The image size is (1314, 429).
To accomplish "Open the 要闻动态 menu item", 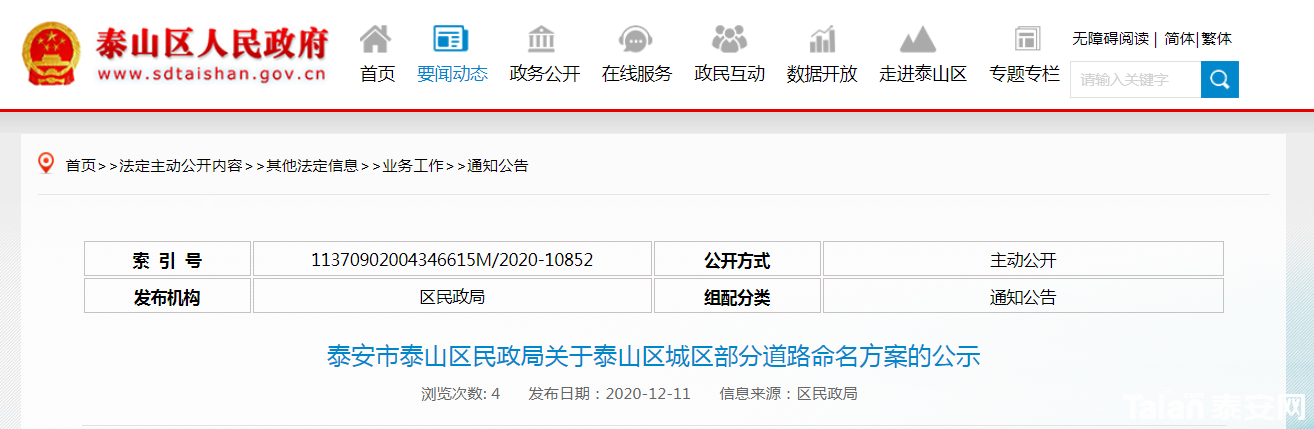I will (x=452, y=74).
